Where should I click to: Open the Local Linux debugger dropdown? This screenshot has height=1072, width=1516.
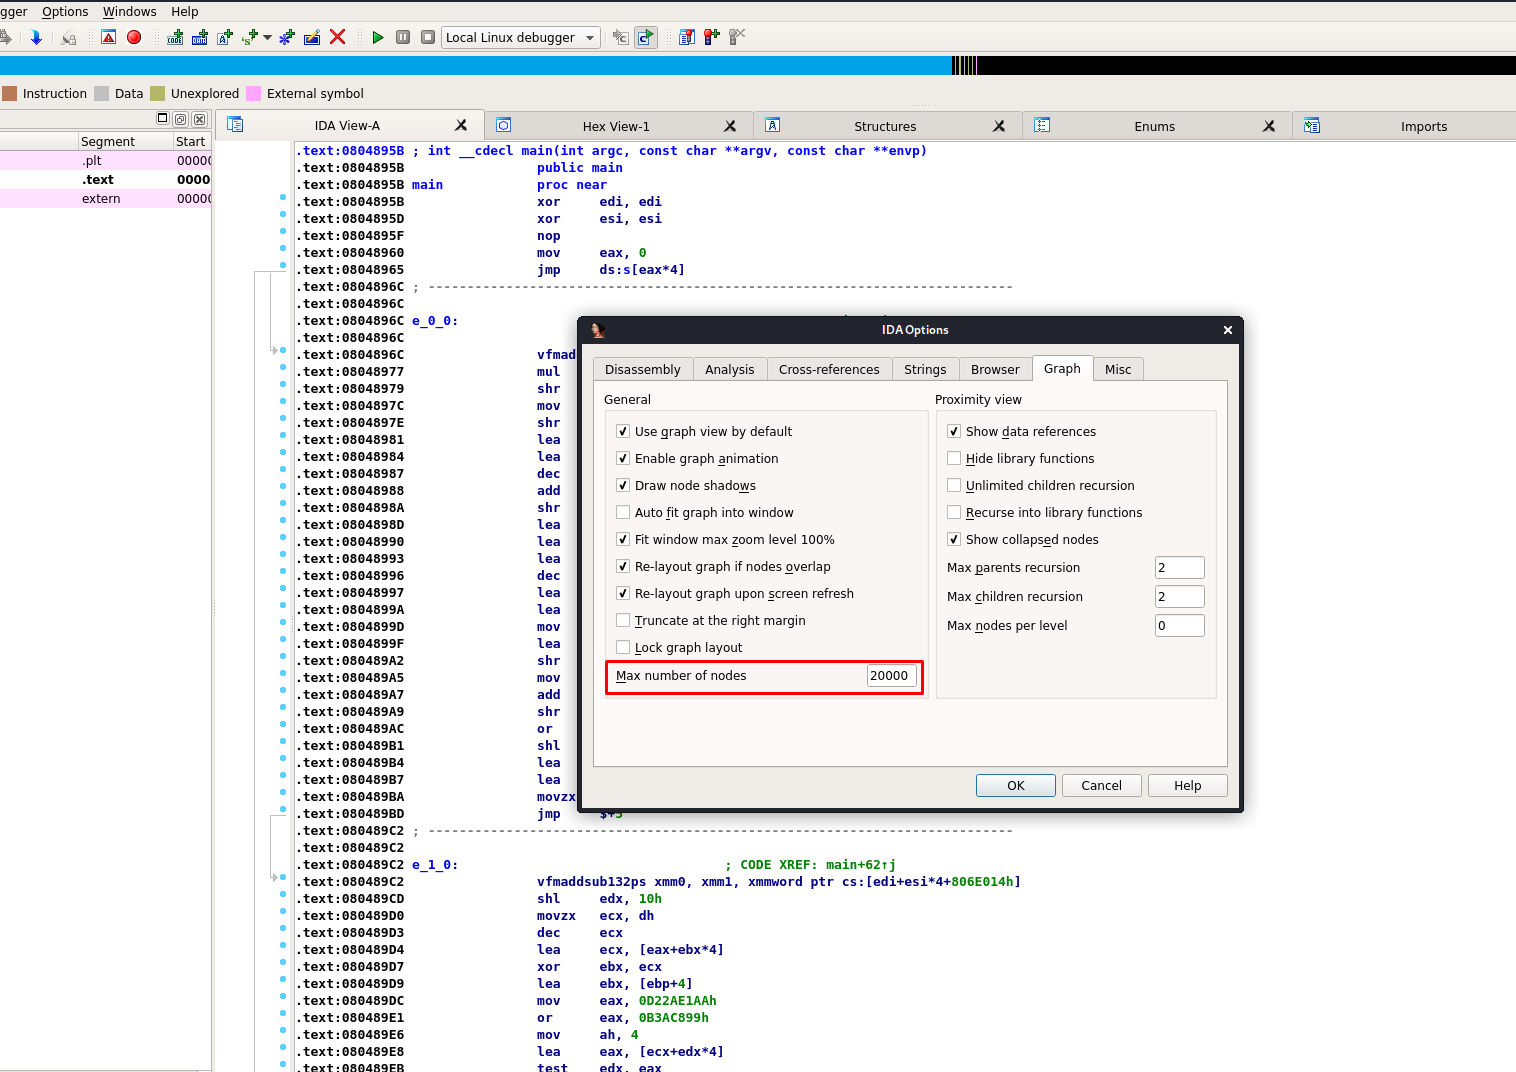[x=521, y=37]
